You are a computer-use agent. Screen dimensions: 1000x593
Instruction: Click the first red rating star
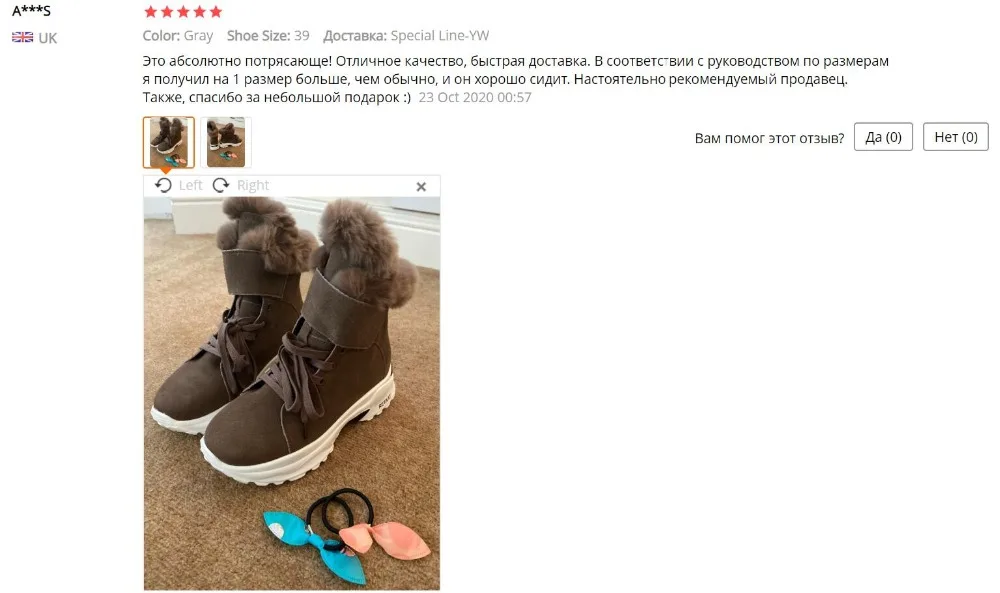point(151,11)
